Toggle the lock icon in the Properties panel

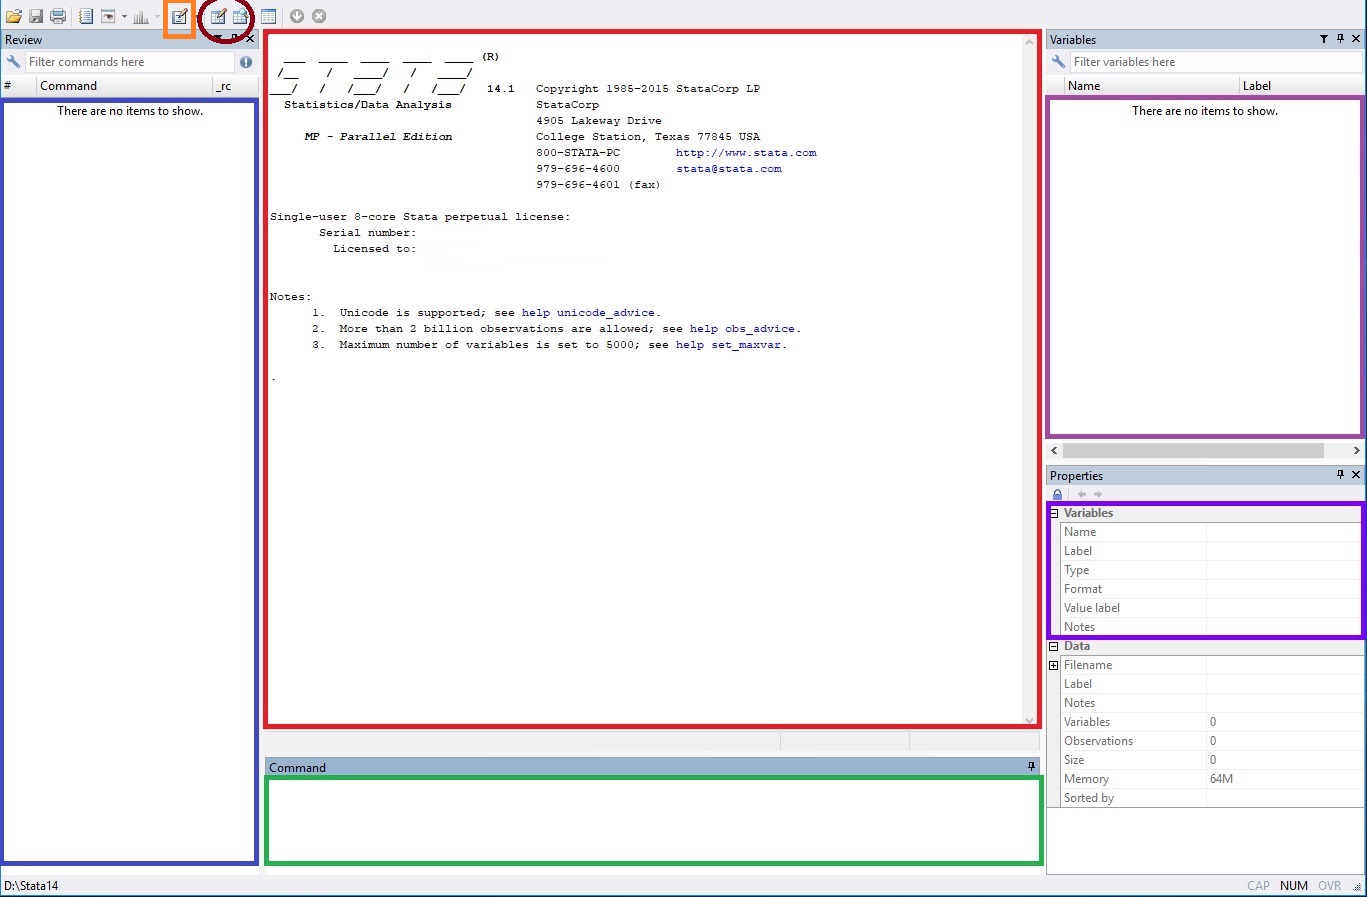(1058, 494)
